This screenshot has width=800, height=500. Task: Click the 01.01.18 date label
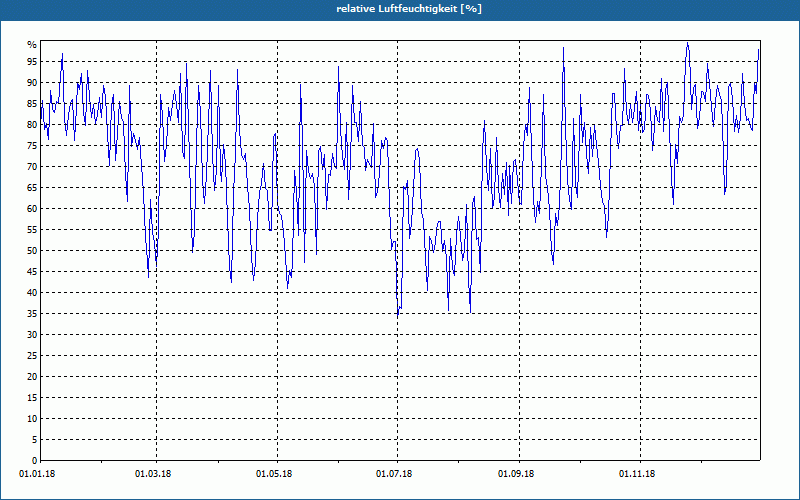[37, 474]
